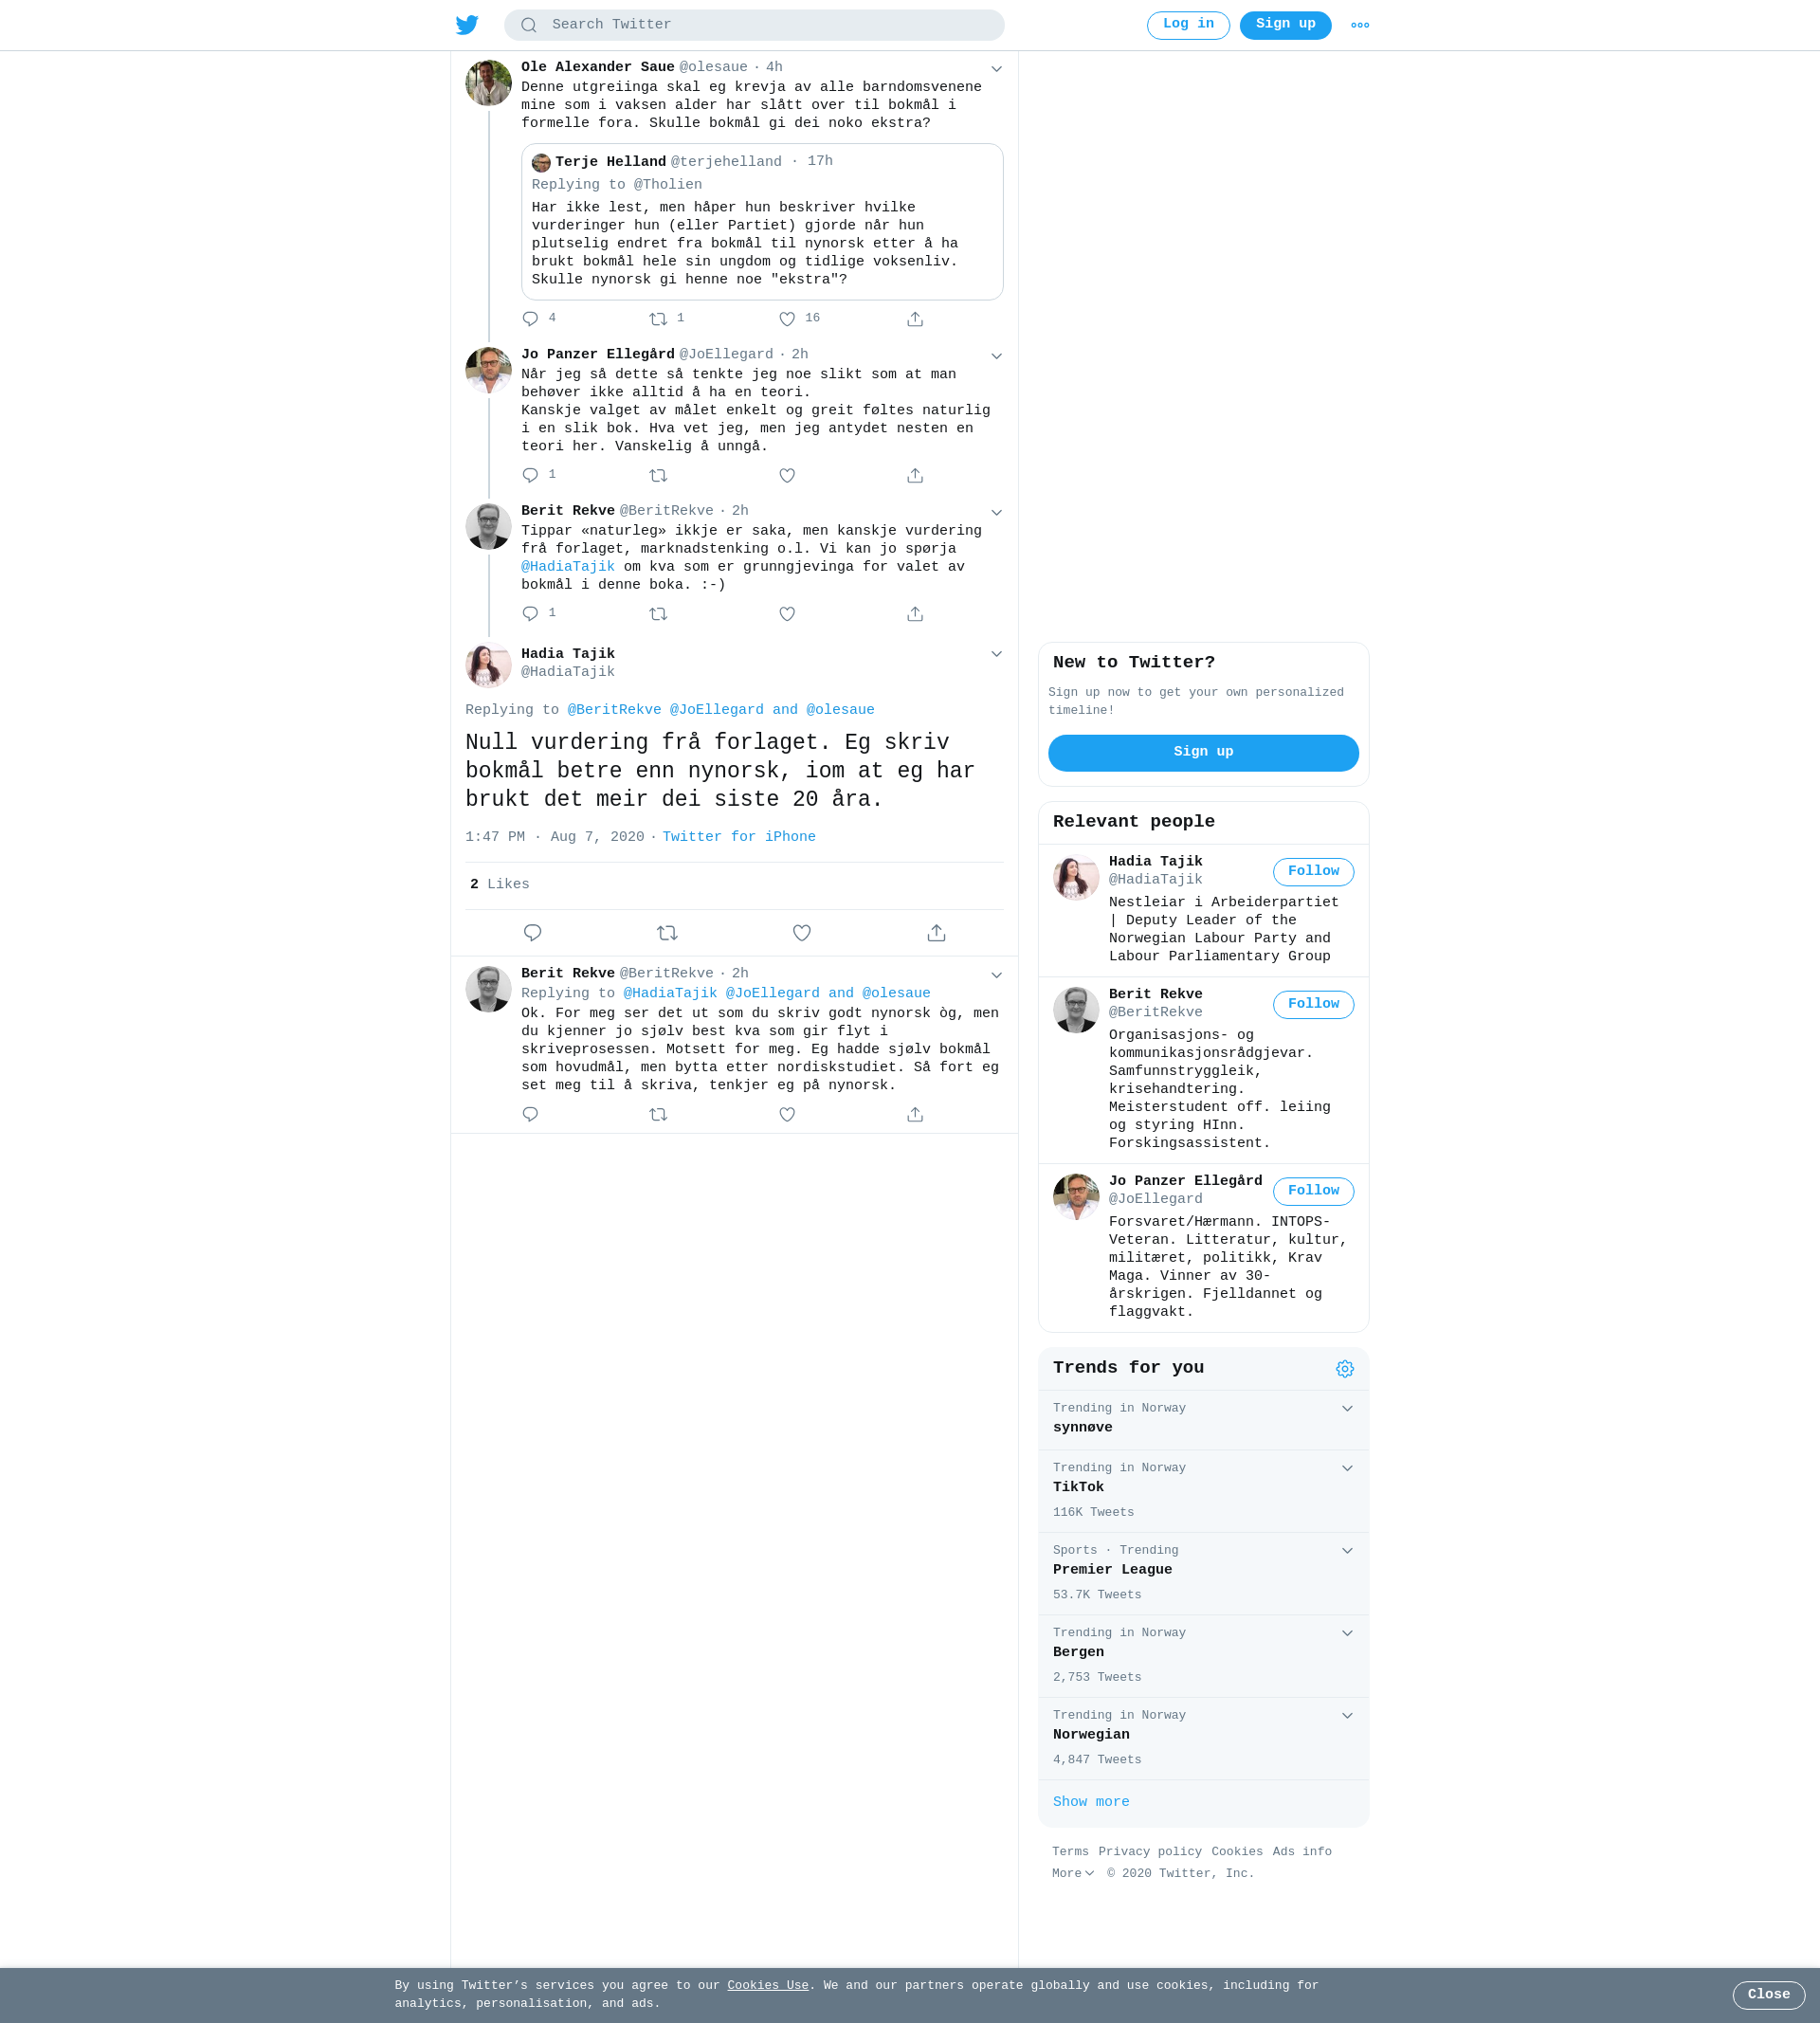Expand the More footer menu

pyautogui.click(x=1073, y=1873)
